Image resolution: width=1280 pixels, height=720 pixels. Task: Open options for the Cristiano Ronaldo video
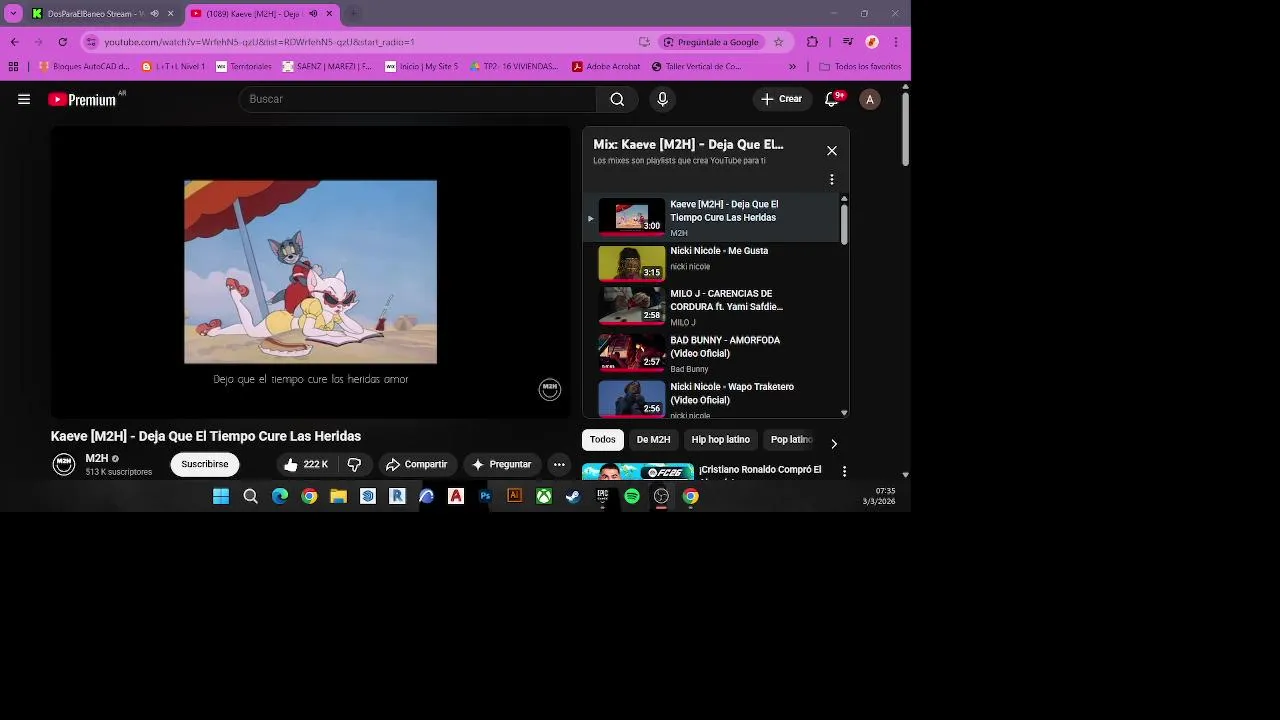pyautogui.click(x=844, y=471)
